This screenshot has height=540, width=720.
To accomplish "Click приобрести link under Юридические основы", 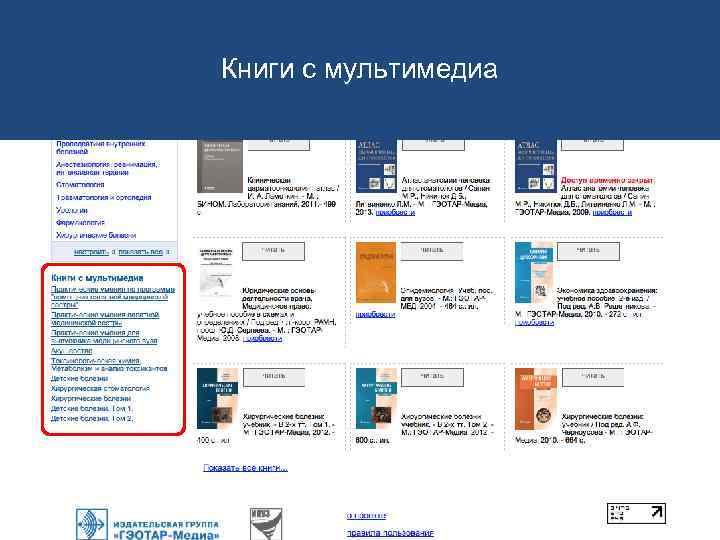I will tap(262, 338).
